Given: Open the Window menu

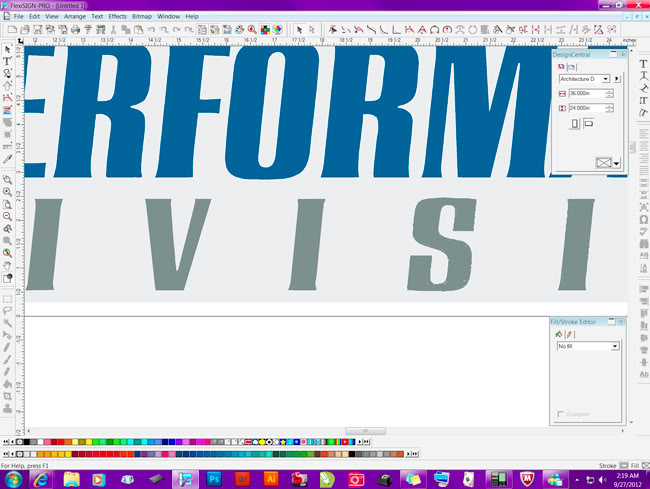Looking at the screenshot, I should pos(168,17).
